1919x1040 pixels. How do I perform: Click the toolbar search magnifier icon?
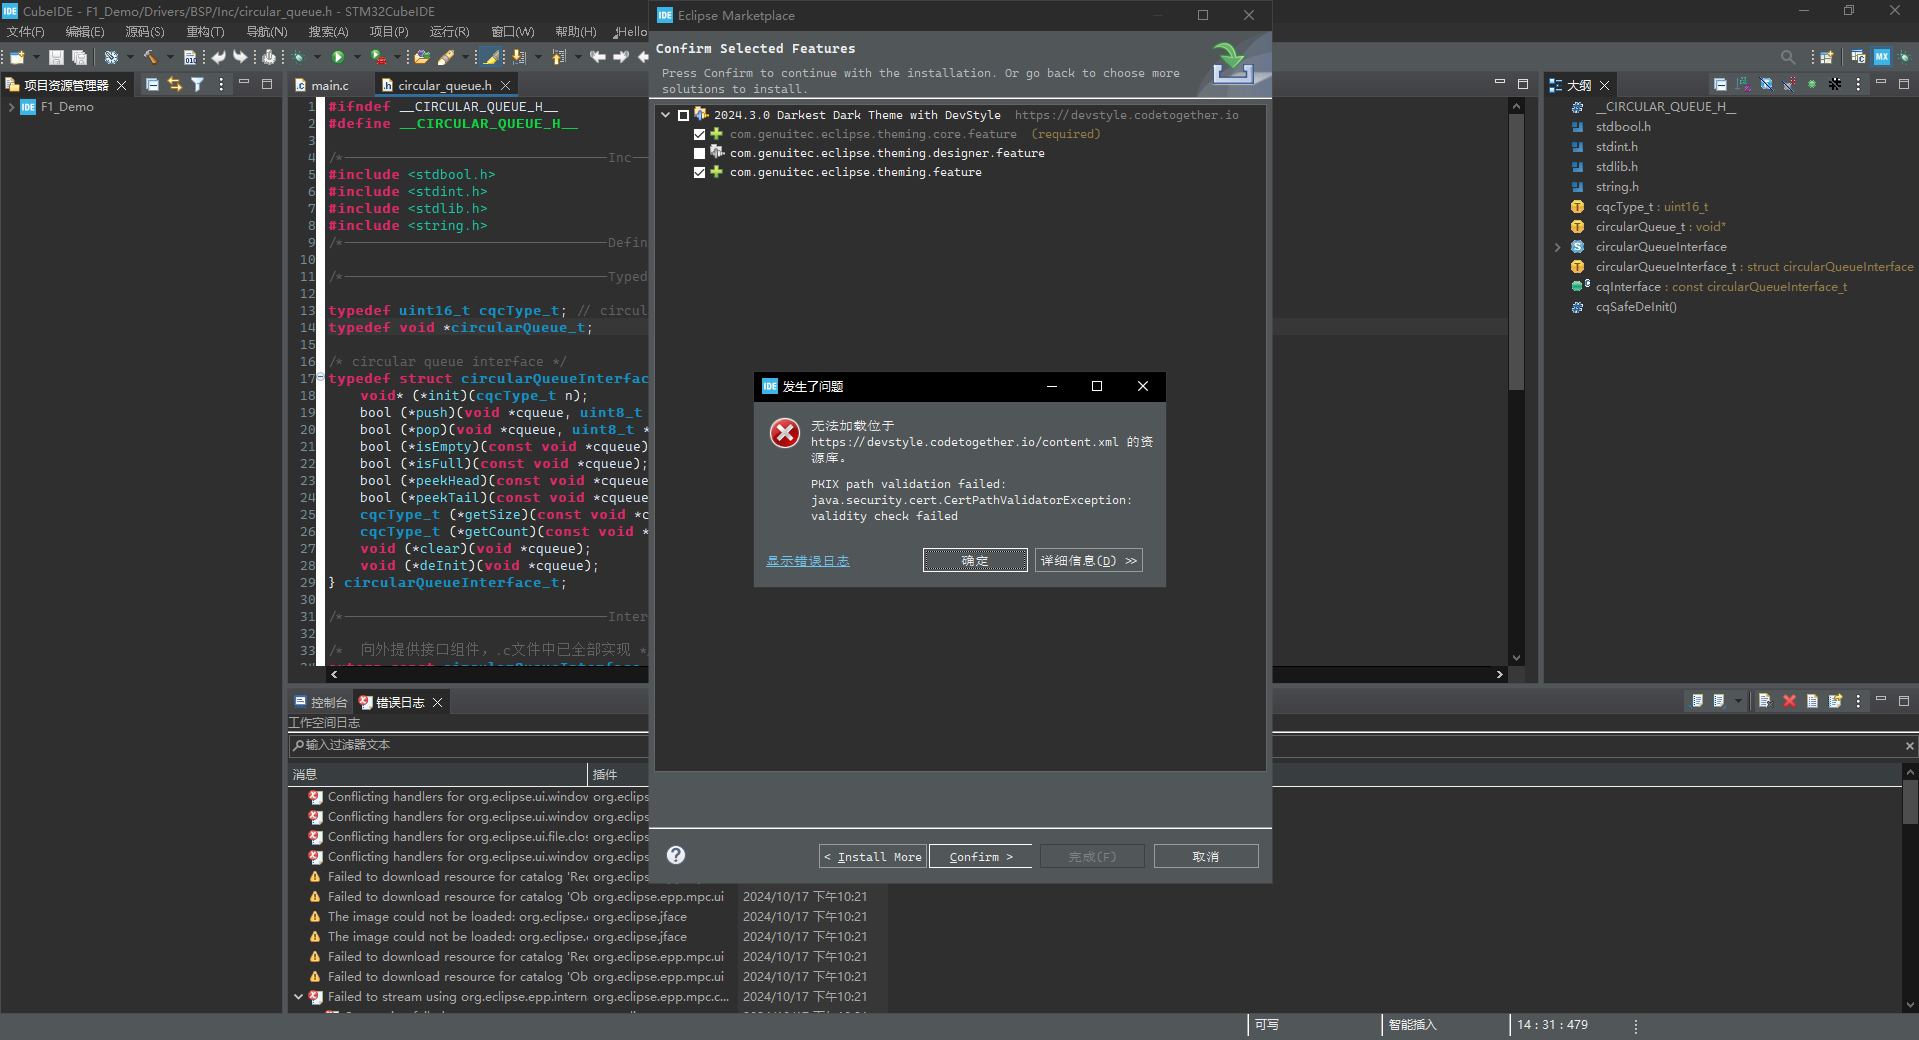pyautogui.click(x=1788, y=57)
